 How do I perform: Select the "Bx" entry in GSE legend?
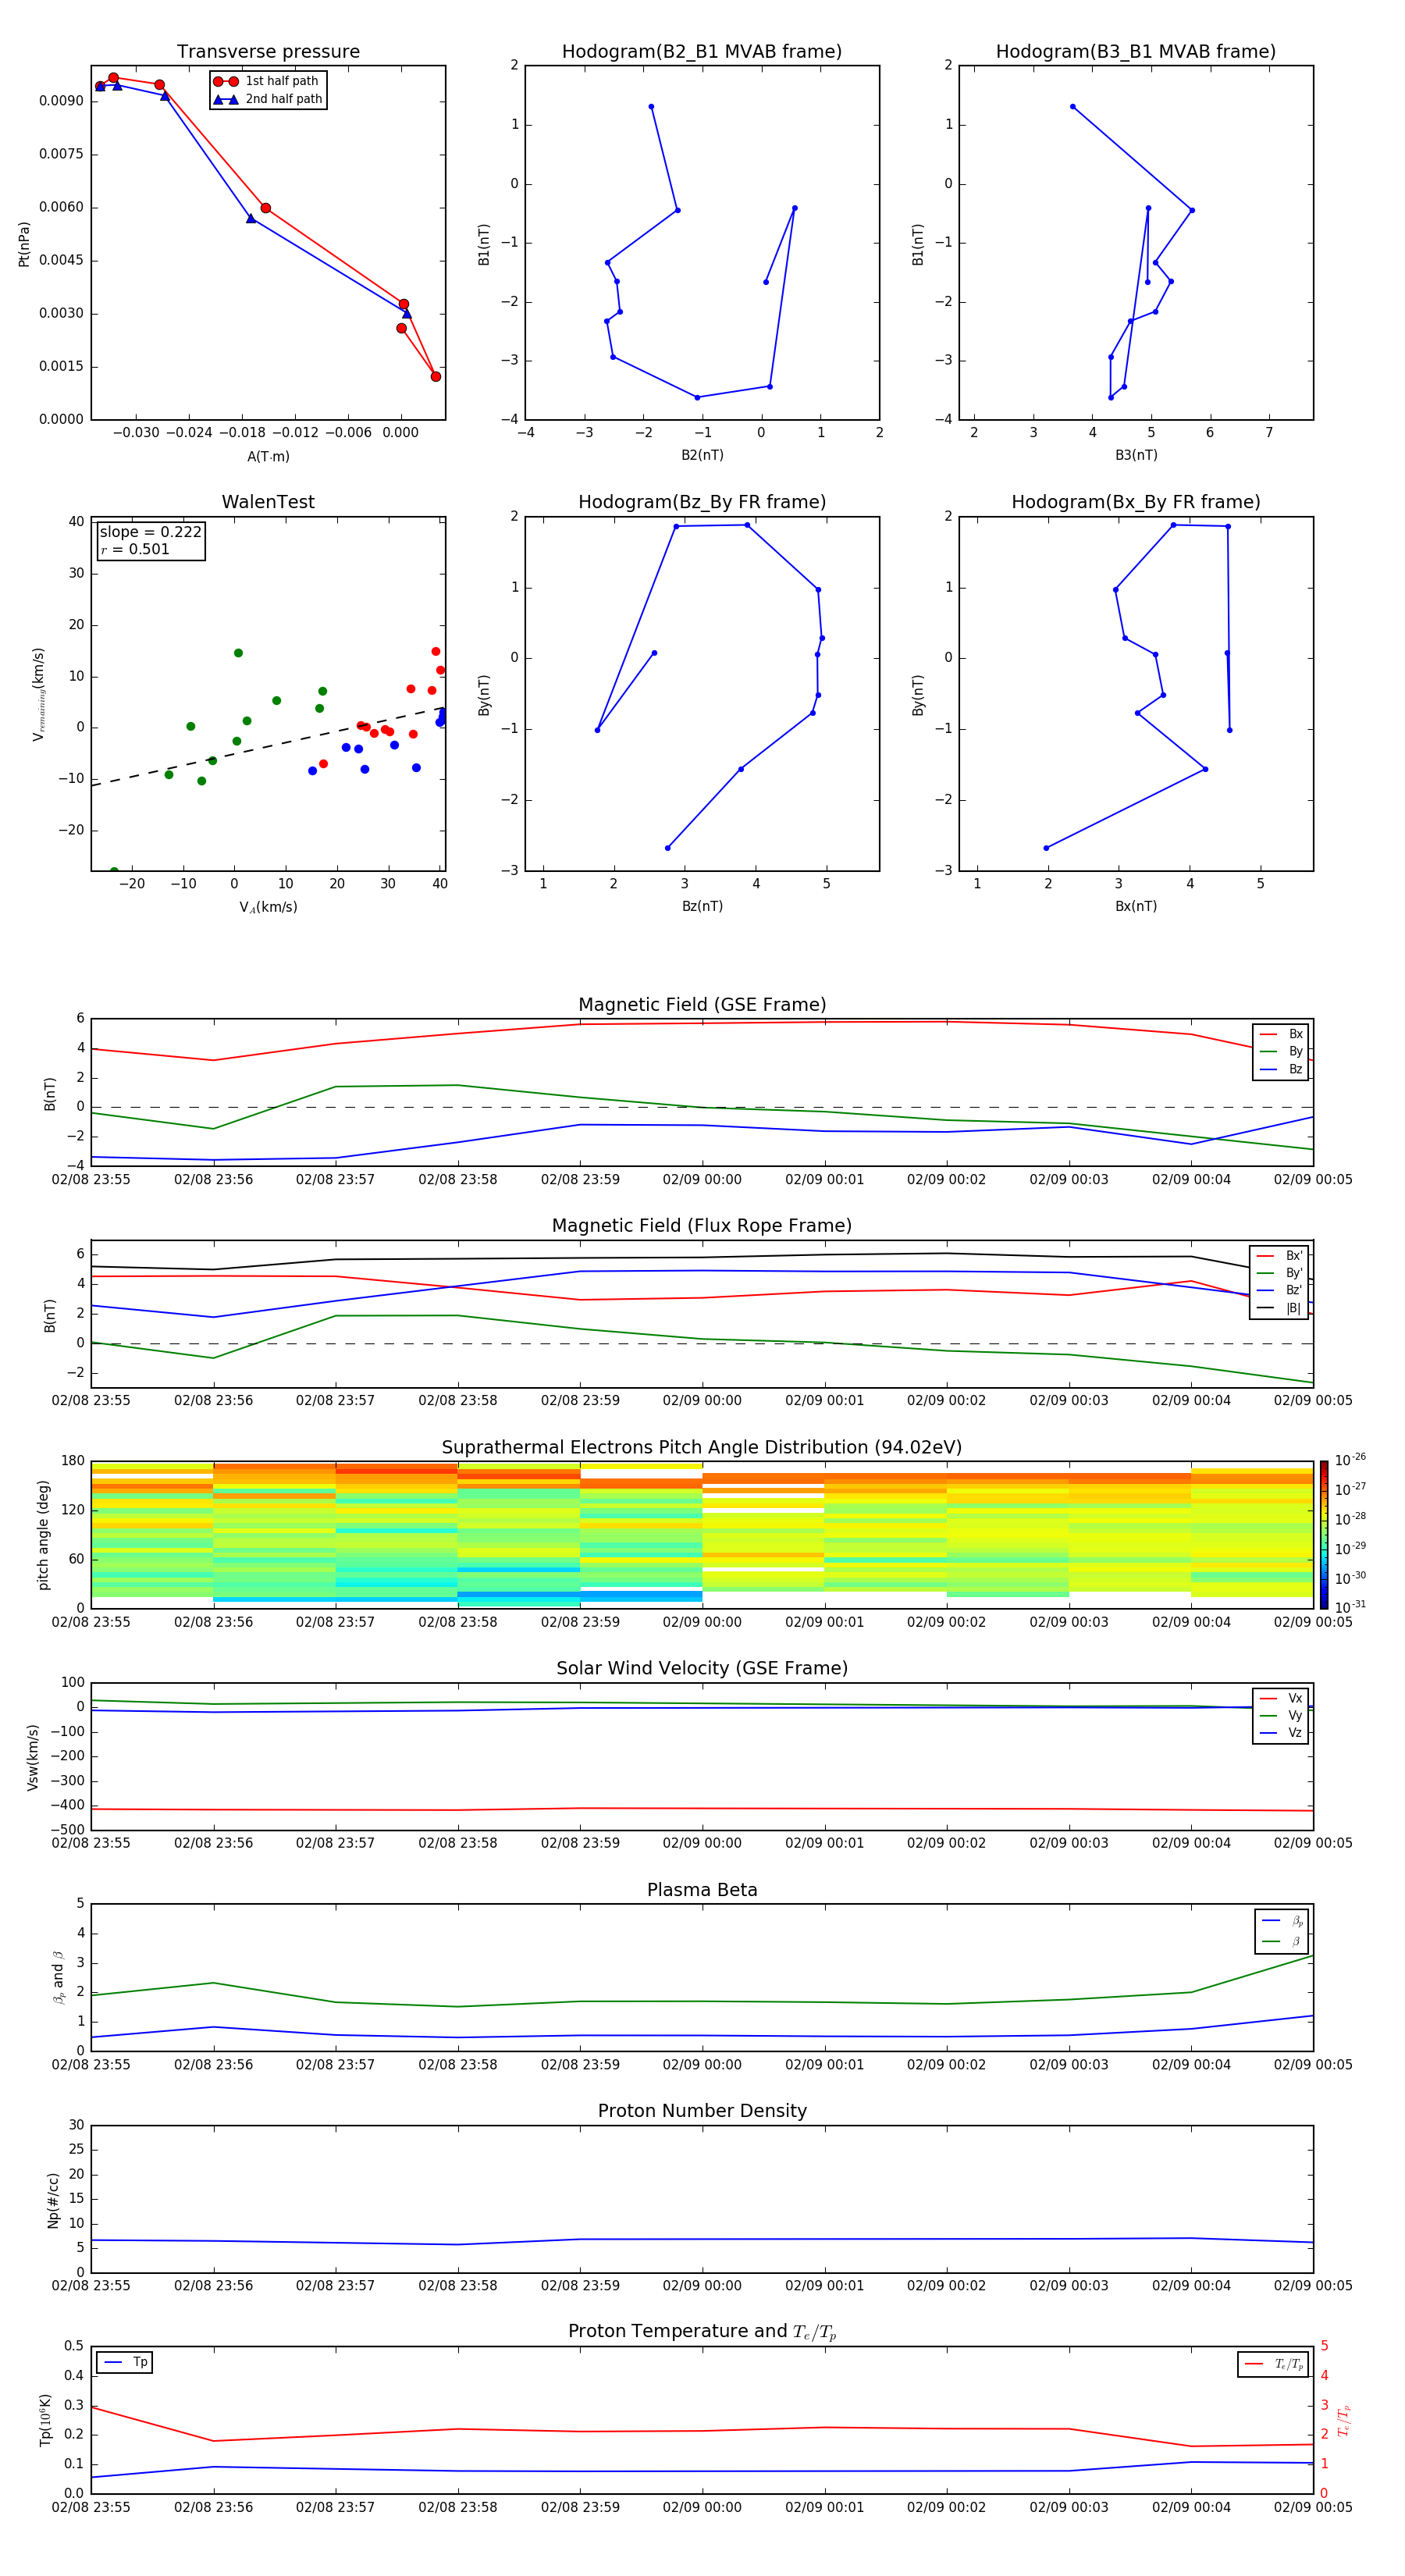pyautogui.click(x=1281, y=1034)
